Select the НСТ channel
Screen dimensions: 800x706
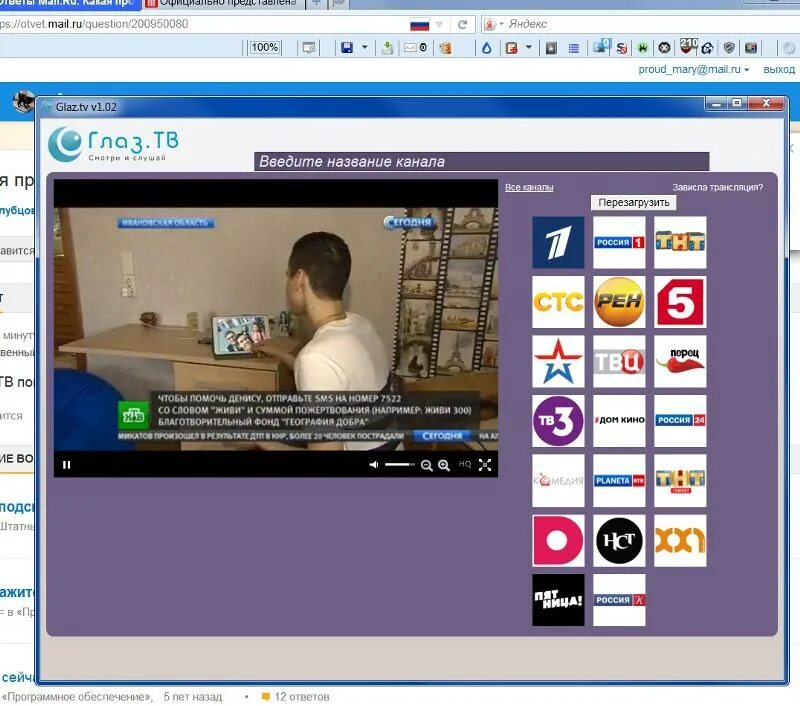point(619,541)
